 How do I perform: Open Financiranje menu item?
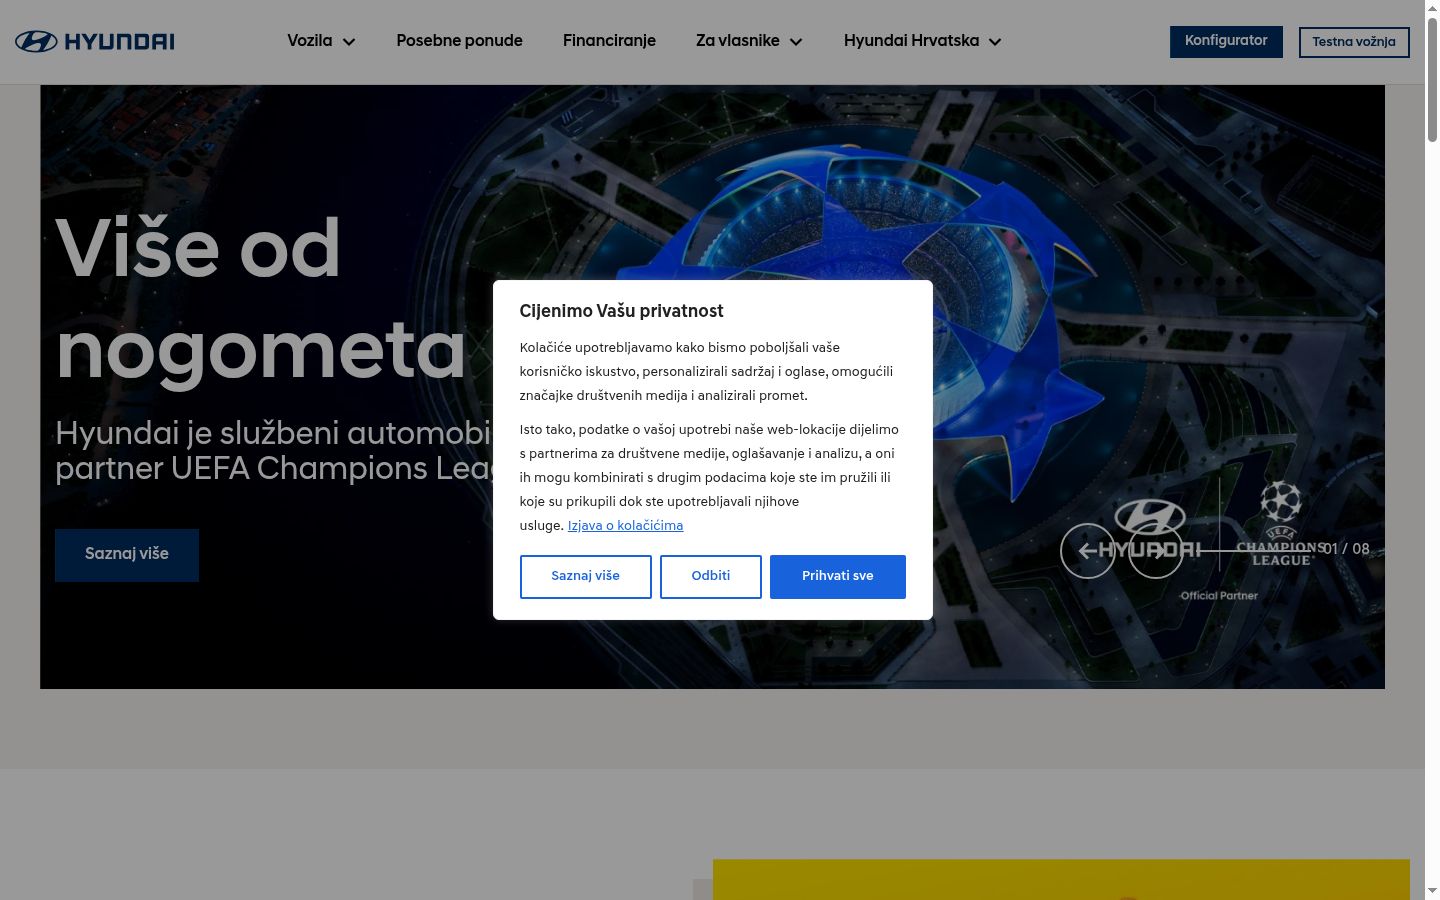point(609,41)
